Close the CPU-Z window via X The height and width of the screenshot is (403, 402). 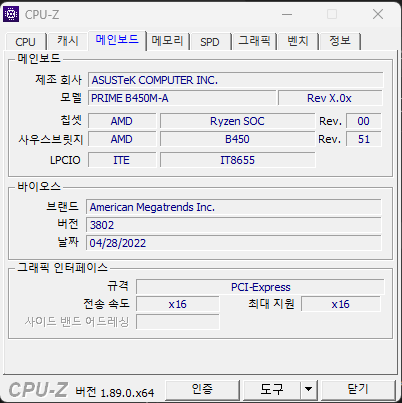(378, 14)
